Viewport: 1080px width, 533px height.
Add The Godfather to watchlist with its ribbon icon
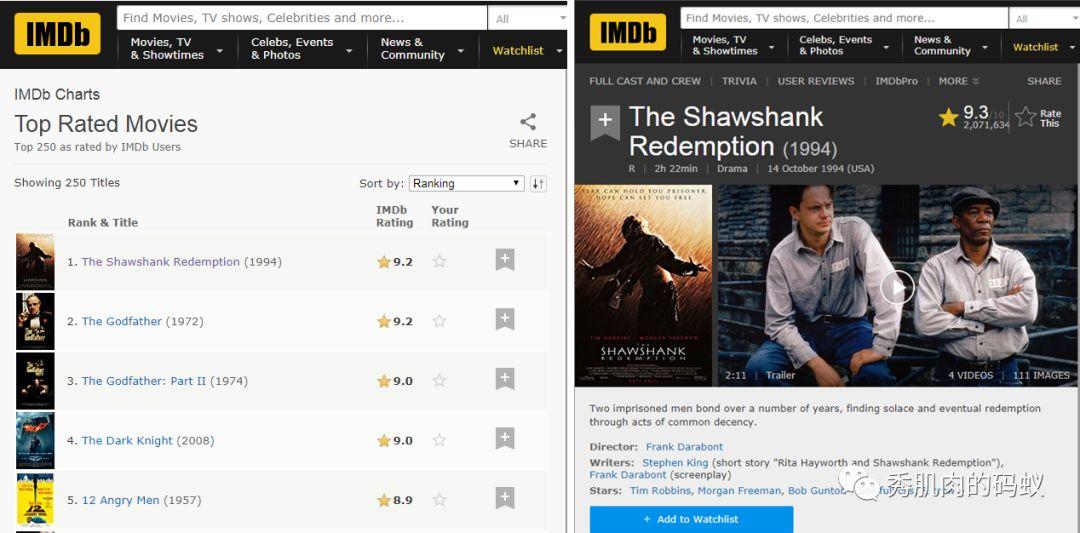point(505,320)
